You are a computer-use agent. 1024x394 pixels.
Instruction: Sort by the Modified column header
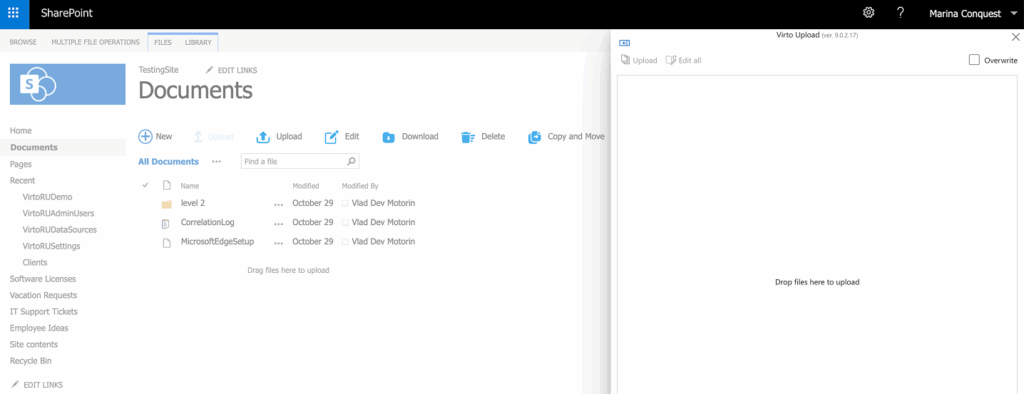point(306,186)
